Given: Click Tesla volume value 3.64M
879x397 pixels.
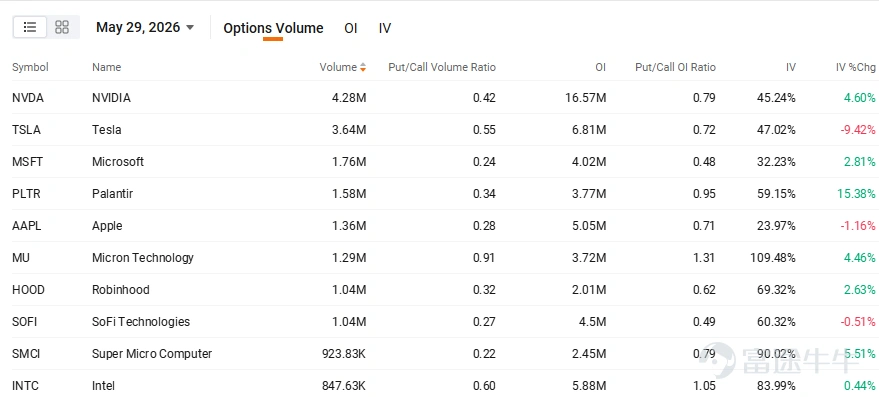Looking at the screenshot, I should 349,130.
